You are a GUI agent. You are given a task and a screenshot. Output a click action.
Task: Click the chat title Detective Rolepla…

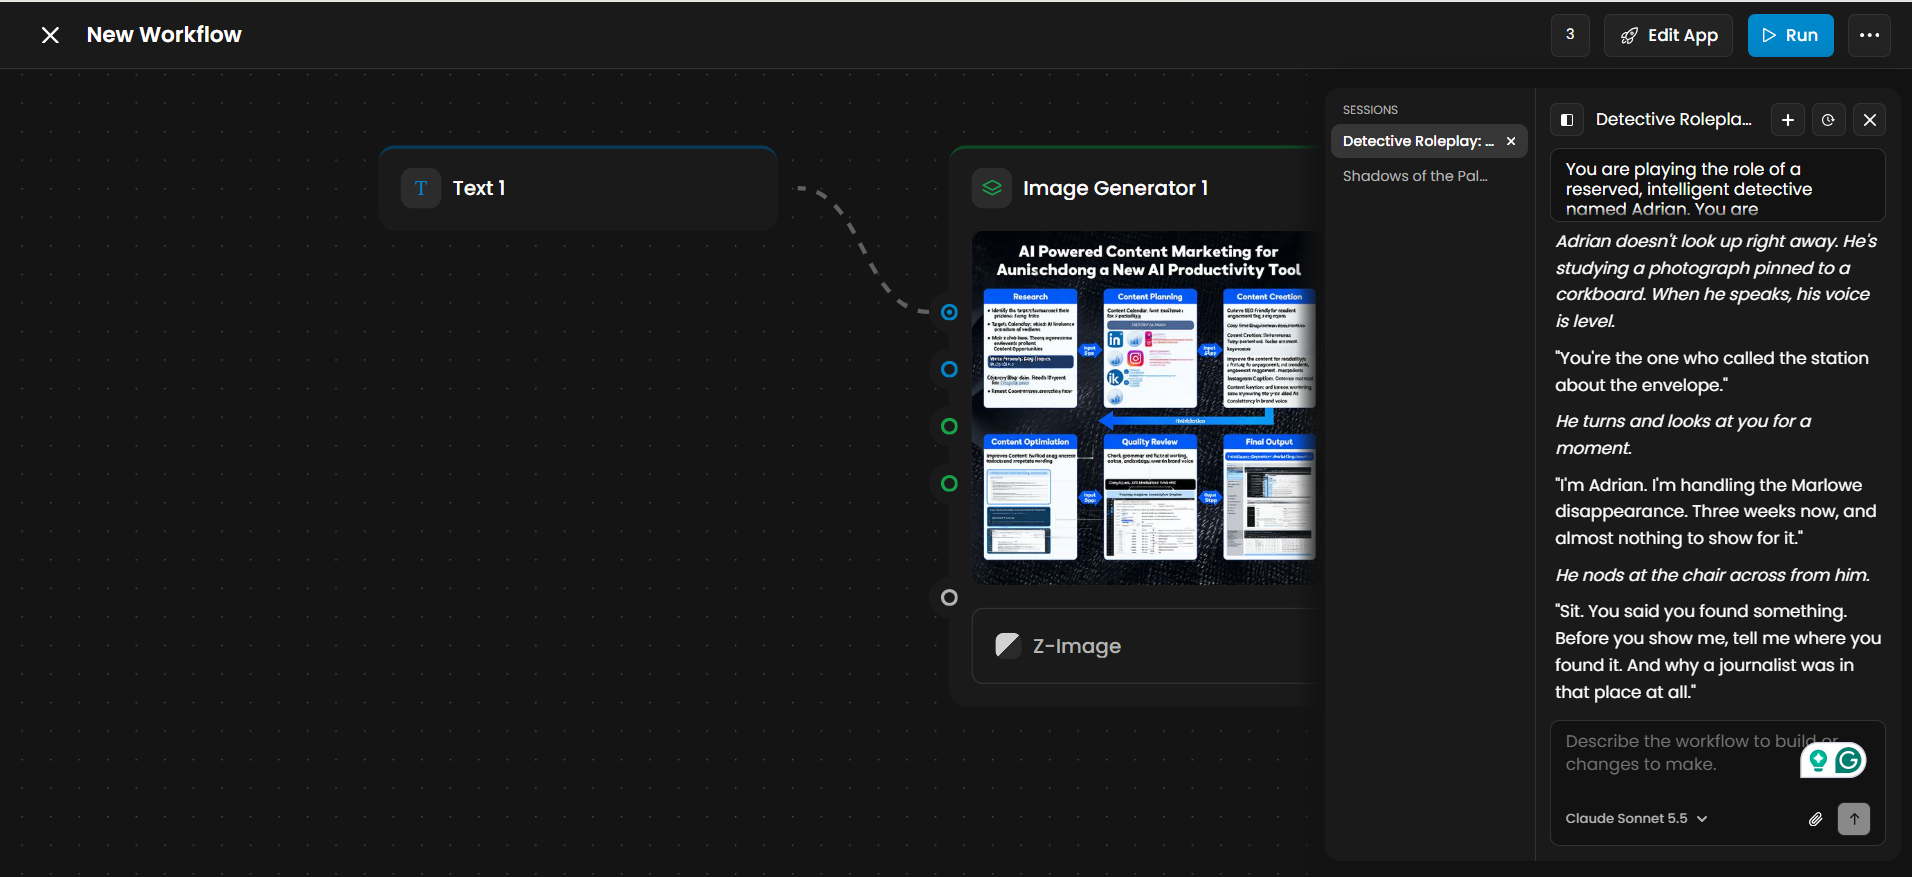click(1674, 119)
